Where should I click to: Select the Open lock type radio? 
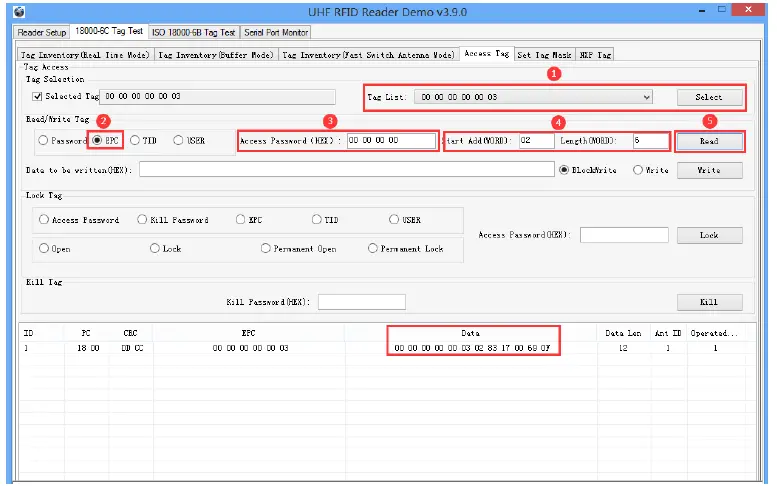tap(44, 248)
